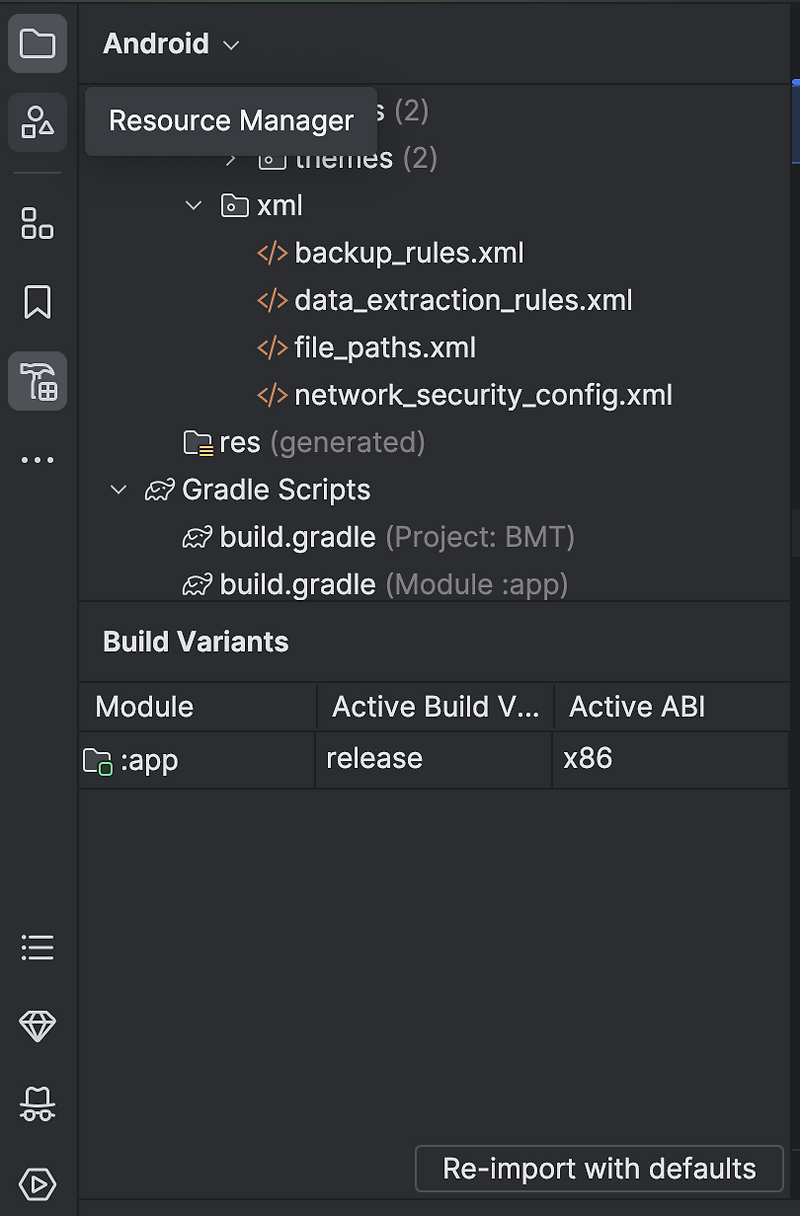Expand the themes folder

[231, 158]
